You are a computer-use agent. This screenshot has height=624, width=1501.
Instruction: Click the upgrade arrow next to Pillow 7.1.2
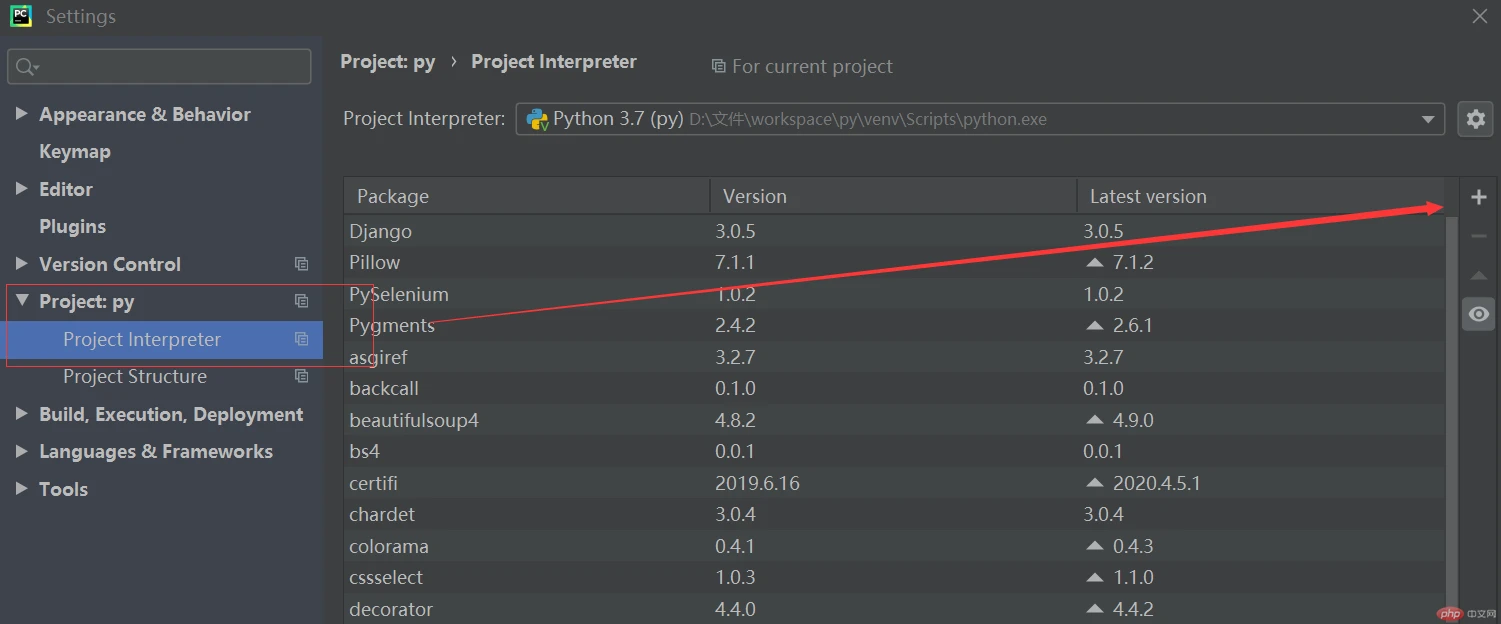pos(1094,262)
